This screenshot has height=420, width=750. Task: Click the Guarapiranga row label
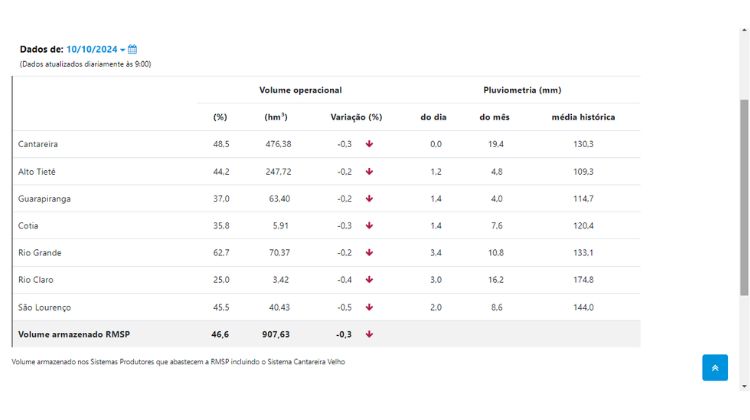click(x=44, y=198)
